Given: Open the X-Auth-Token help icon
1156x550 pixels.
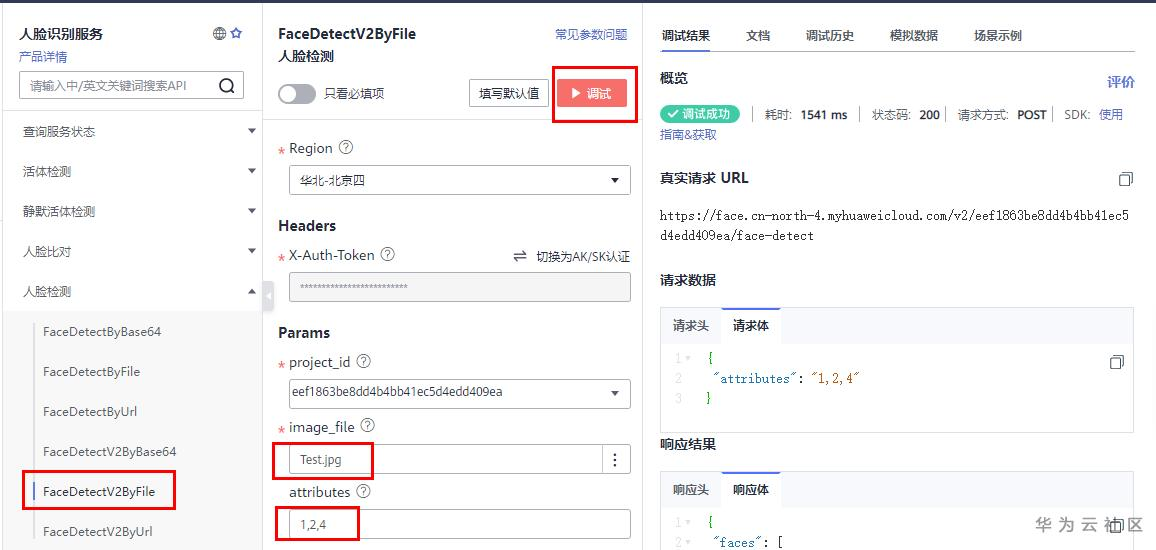Looking at the screenshot, I should coord(387,255).
